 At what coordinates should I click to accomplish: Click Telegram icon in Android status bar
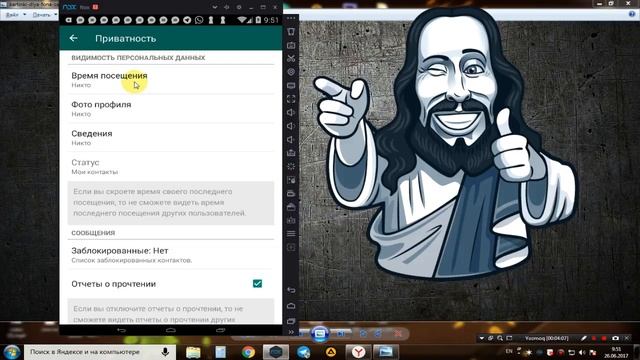coord(187,20)
